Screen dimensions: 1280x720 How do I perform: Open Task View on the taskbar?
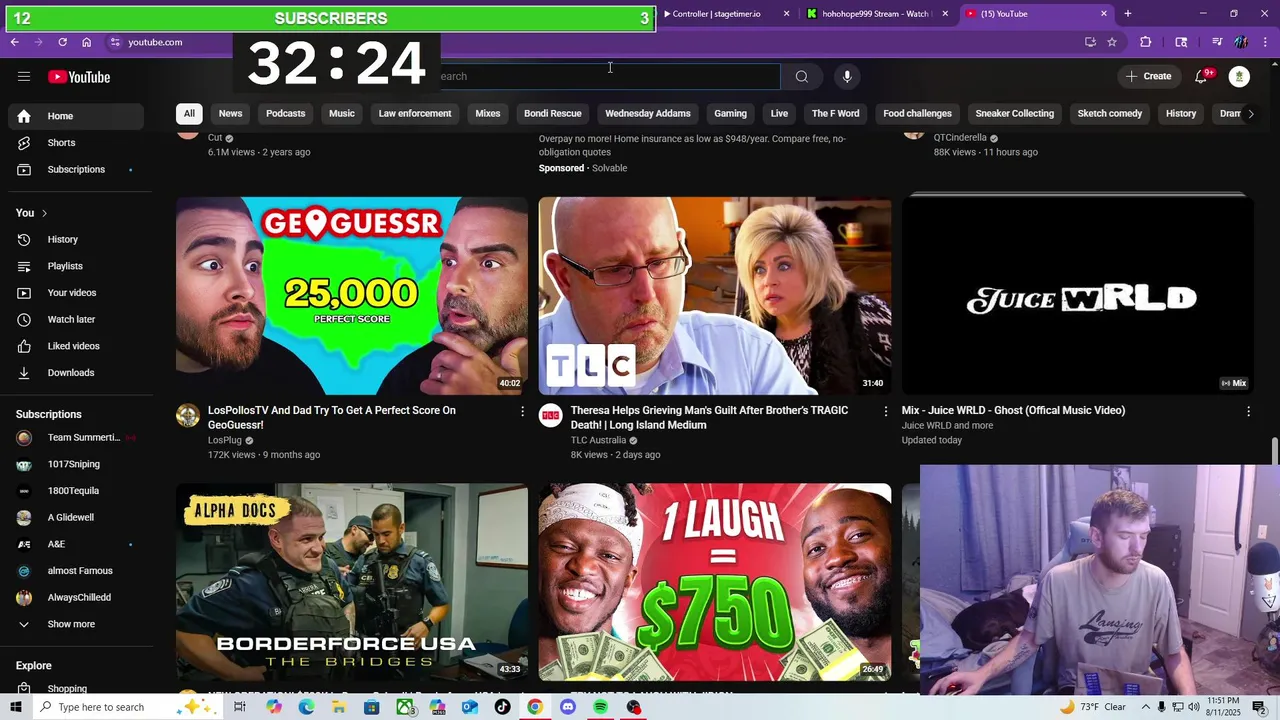click(240, 707)
